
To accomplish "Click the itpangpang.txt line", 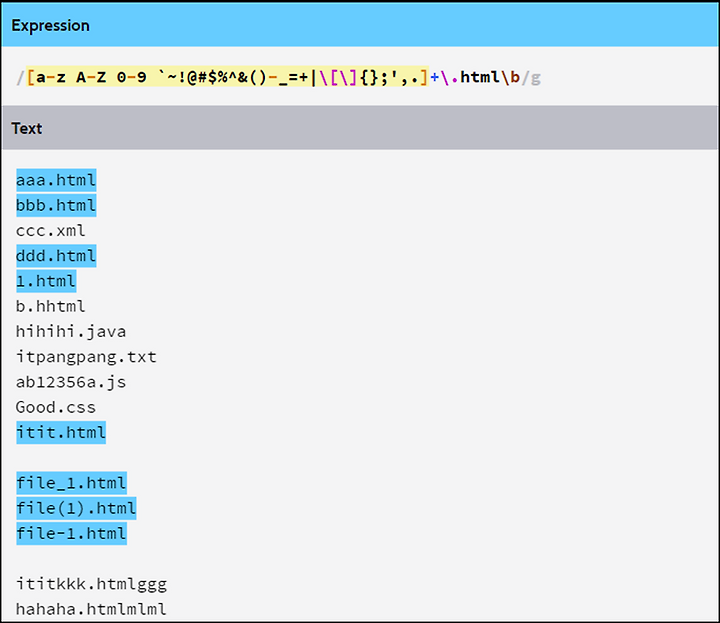I will 86,357.
